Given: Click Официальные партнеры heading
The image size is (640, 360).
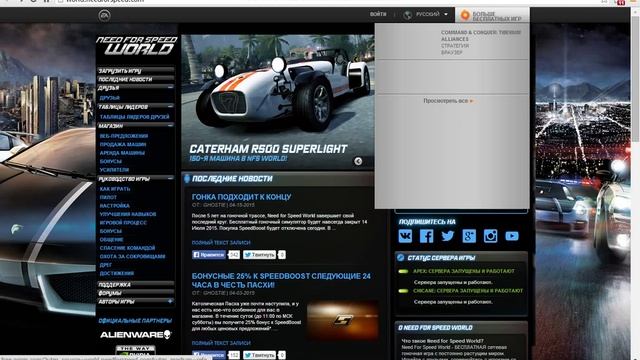Looking at the screenshot, I should pyautogui.click(x=135, y=321).
